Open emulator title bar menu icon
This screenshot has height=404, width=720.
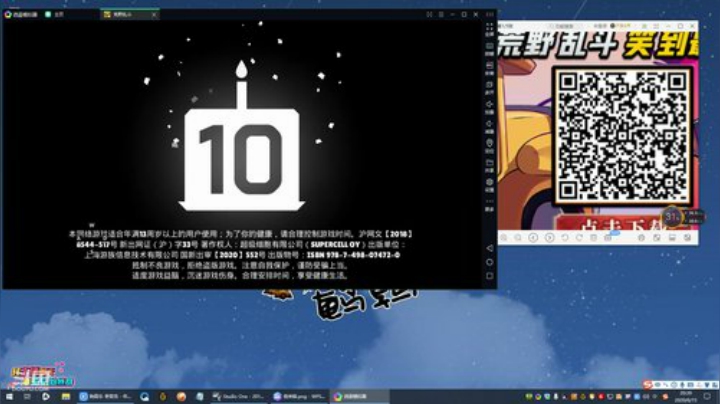441,14
